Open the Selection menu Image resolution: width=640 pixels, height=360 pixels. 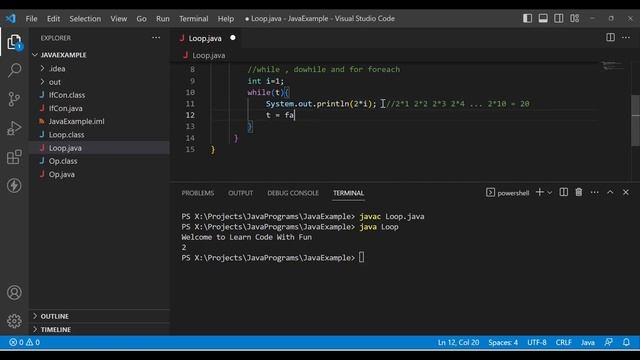click(x=85, y=19)
